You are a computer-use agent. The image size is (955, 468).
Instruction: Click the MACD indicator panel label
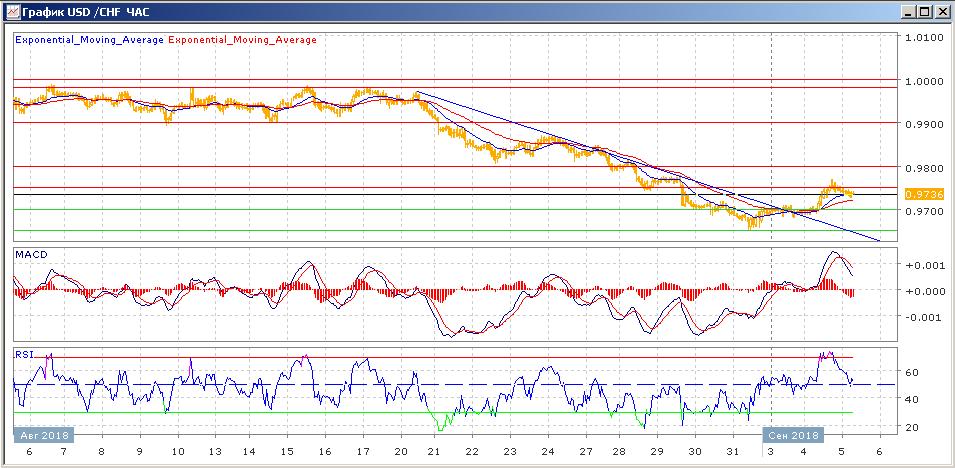pyautogui.click(x=30, y=255)
